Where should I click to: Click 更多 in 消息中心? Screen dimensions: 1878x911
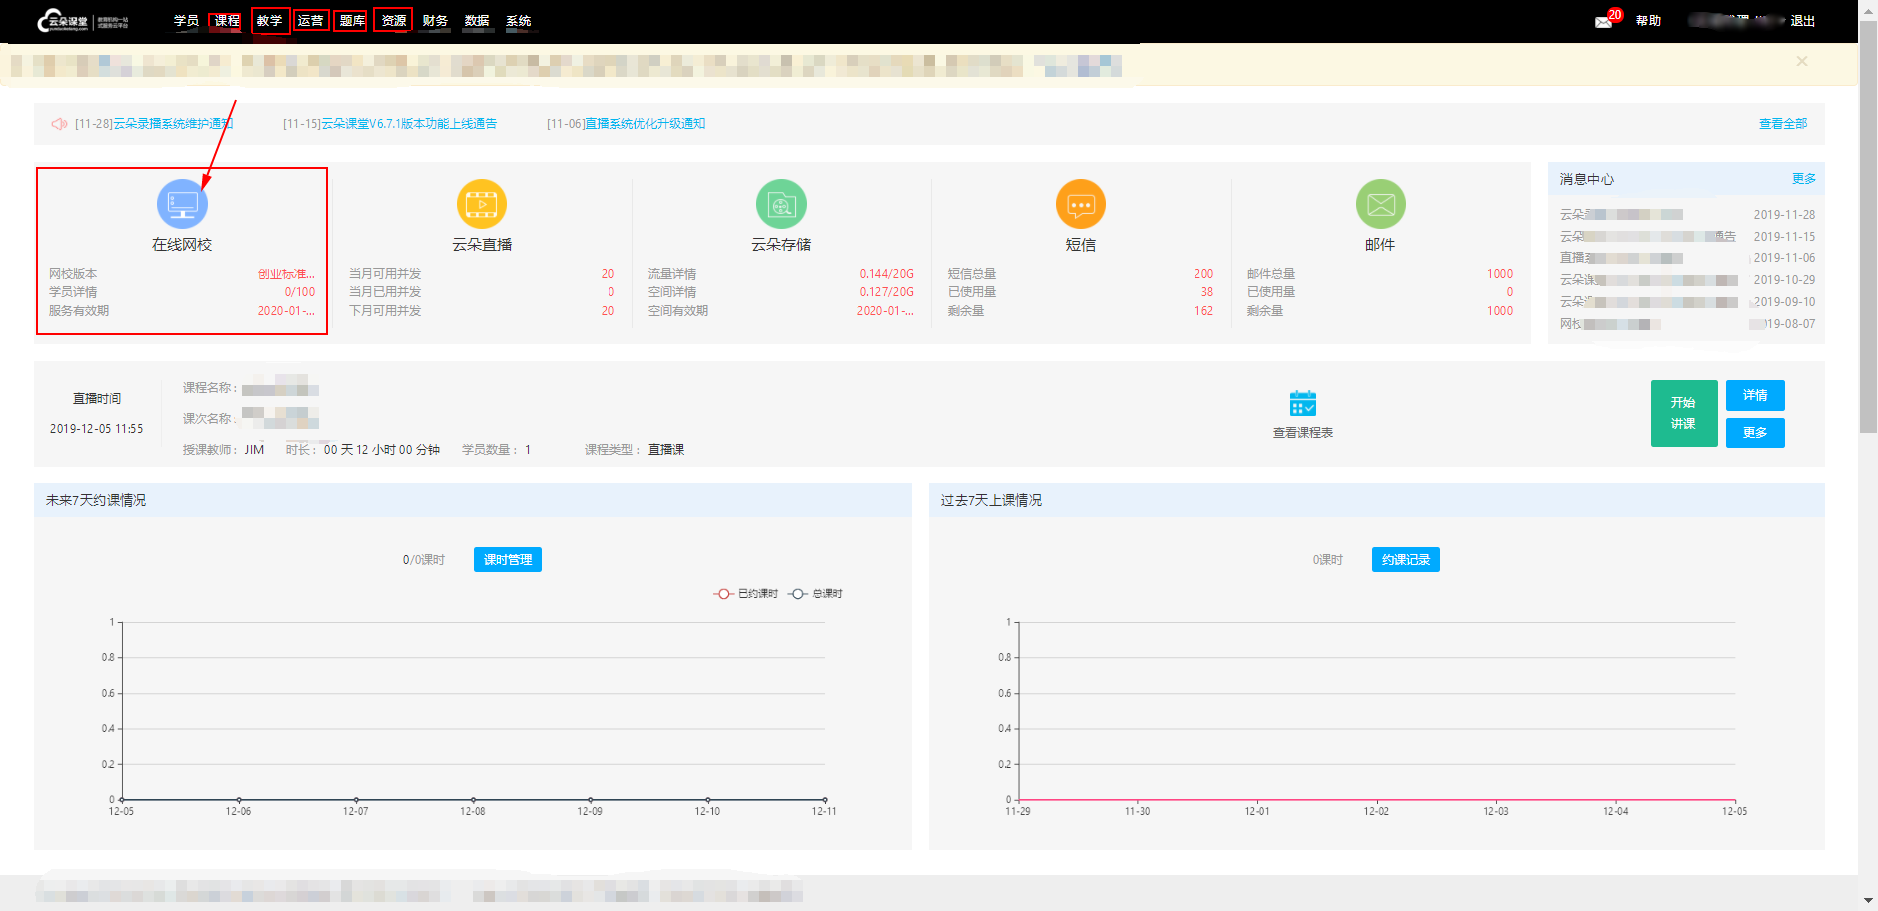[x=1804, y=179]
